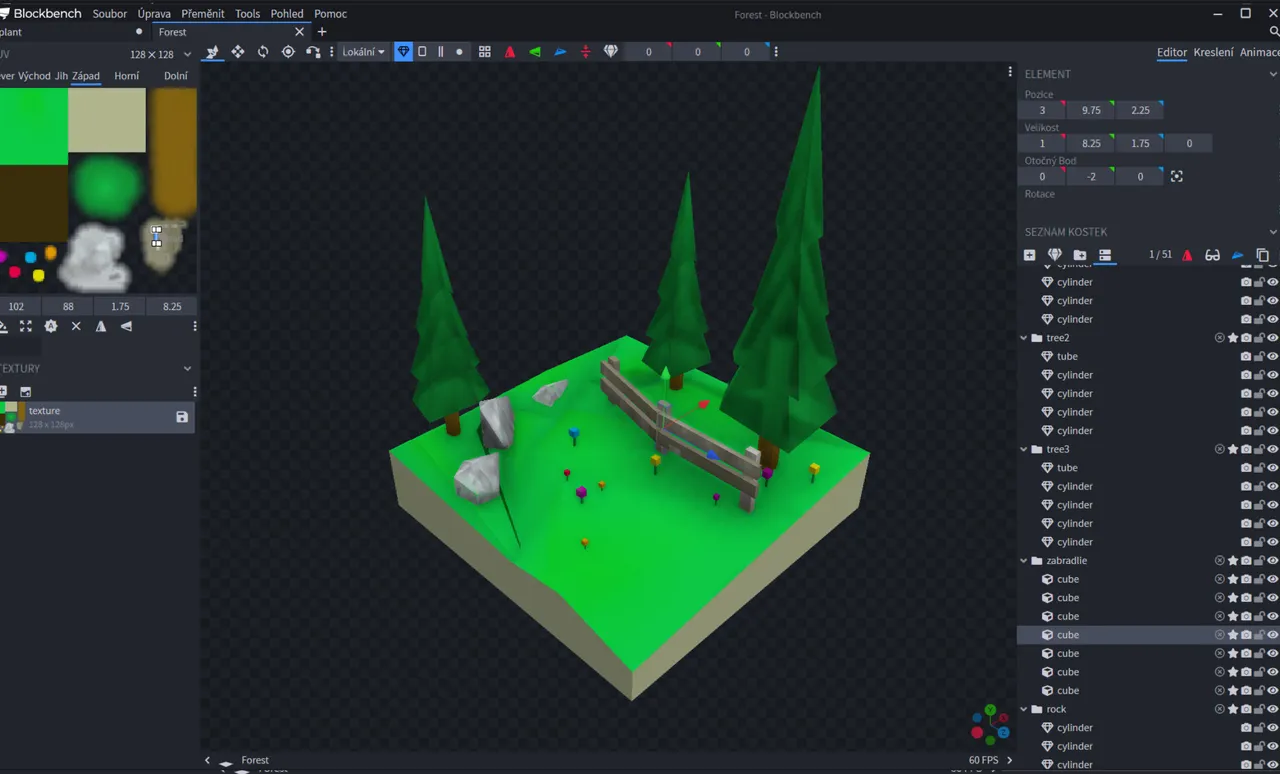Collapse the TEXTURY panel chevron
Screen dimensions: 1280x774
point(187,368)
